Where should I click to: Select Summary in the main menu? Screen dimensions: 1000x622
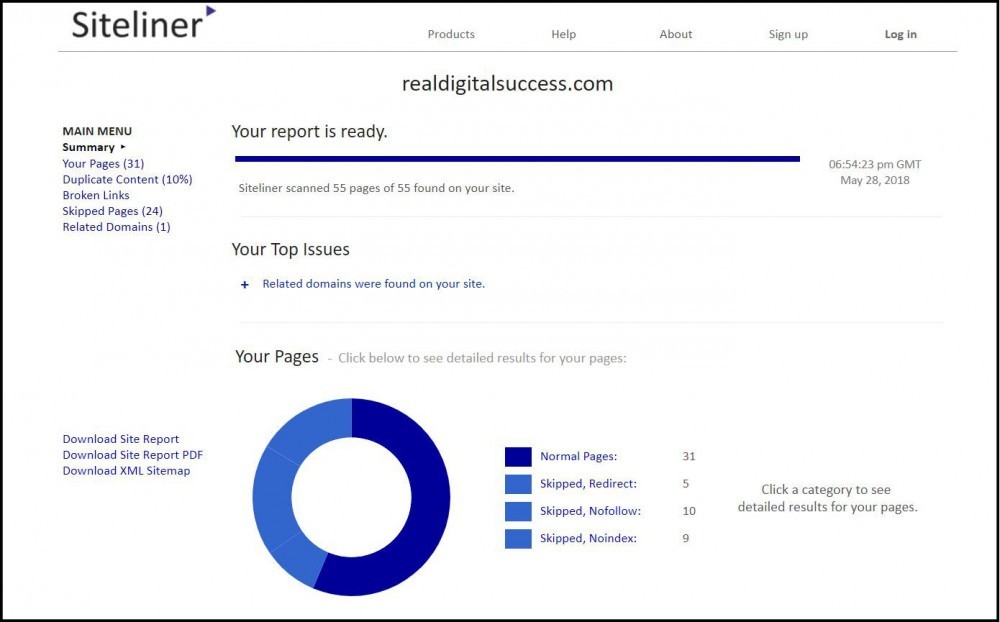pos(89,147)
